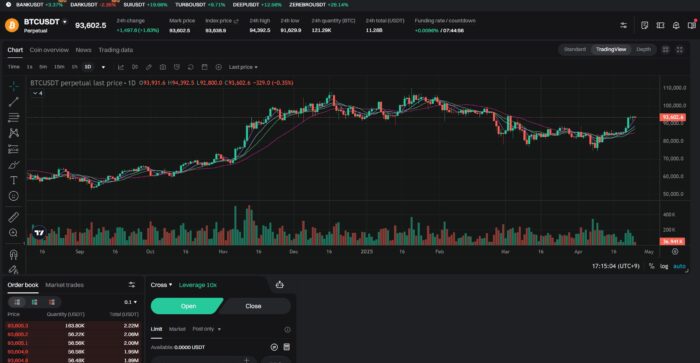Activate the chart zoom-in tool
The width and height of the screenshot is (700, 363).
14,233
